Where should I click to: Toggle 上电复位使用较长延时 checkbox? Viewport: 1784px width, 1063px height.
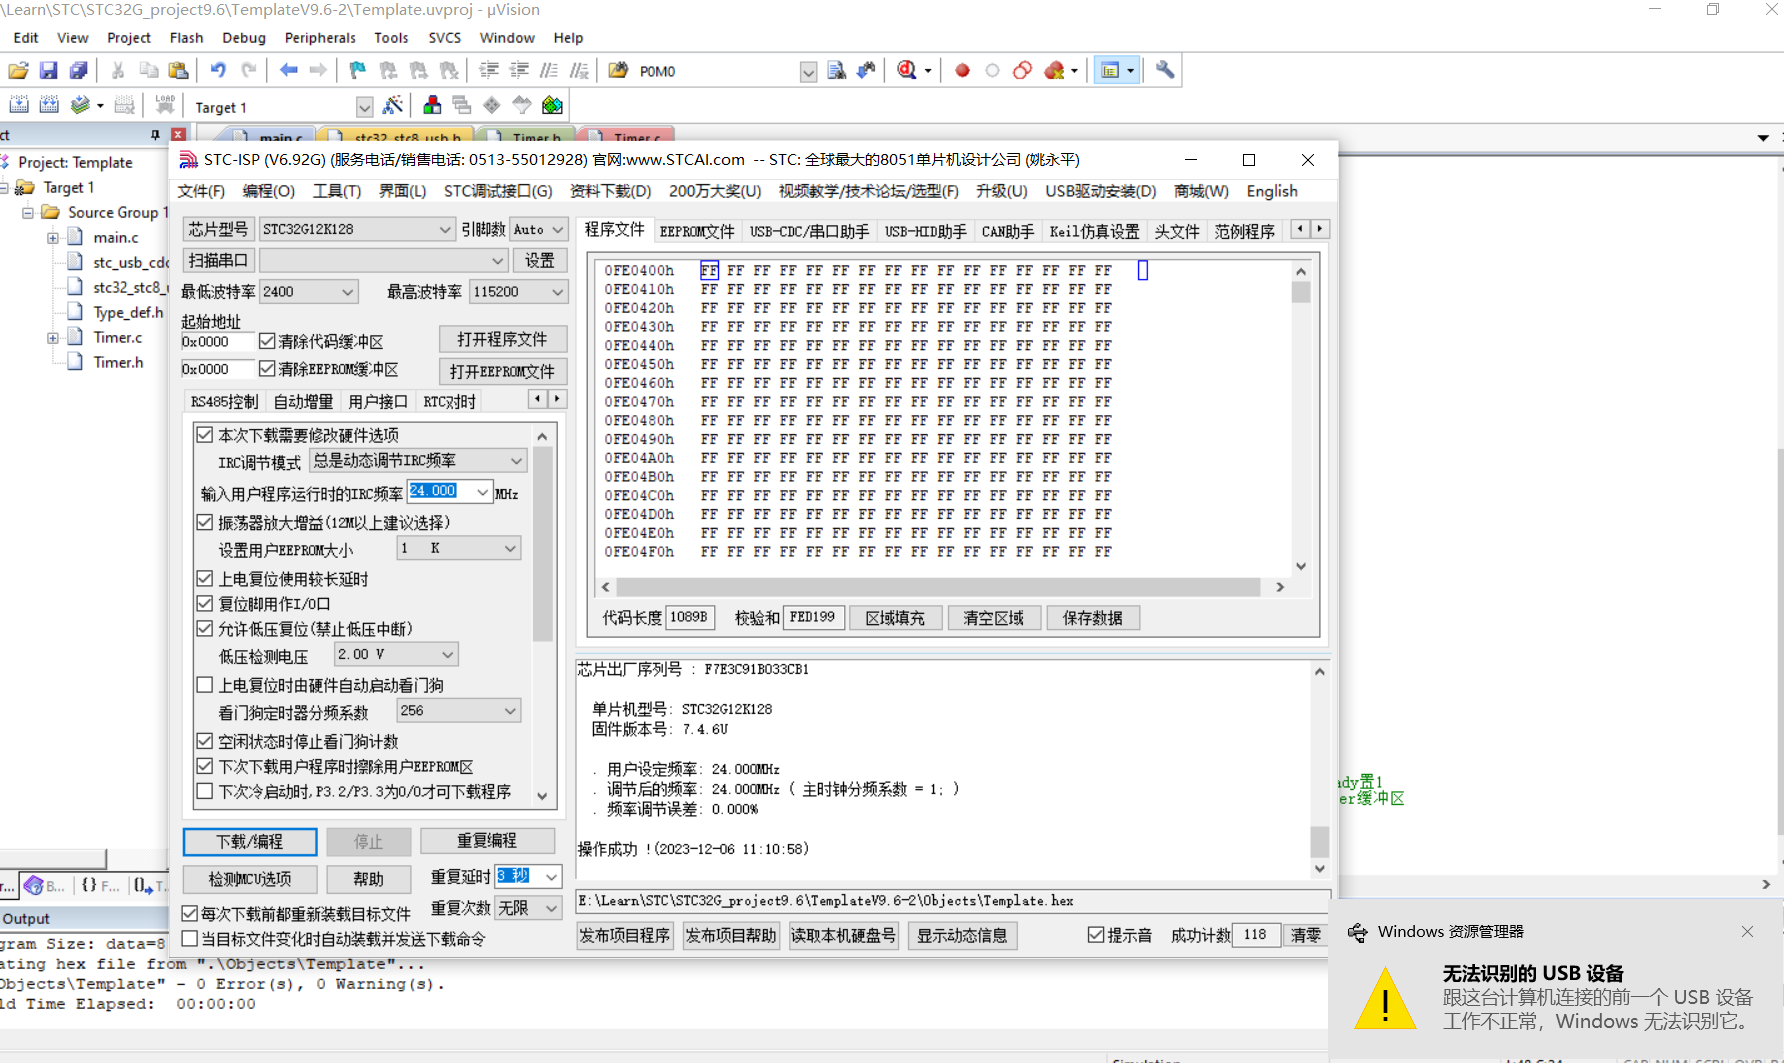coord(205,578)
